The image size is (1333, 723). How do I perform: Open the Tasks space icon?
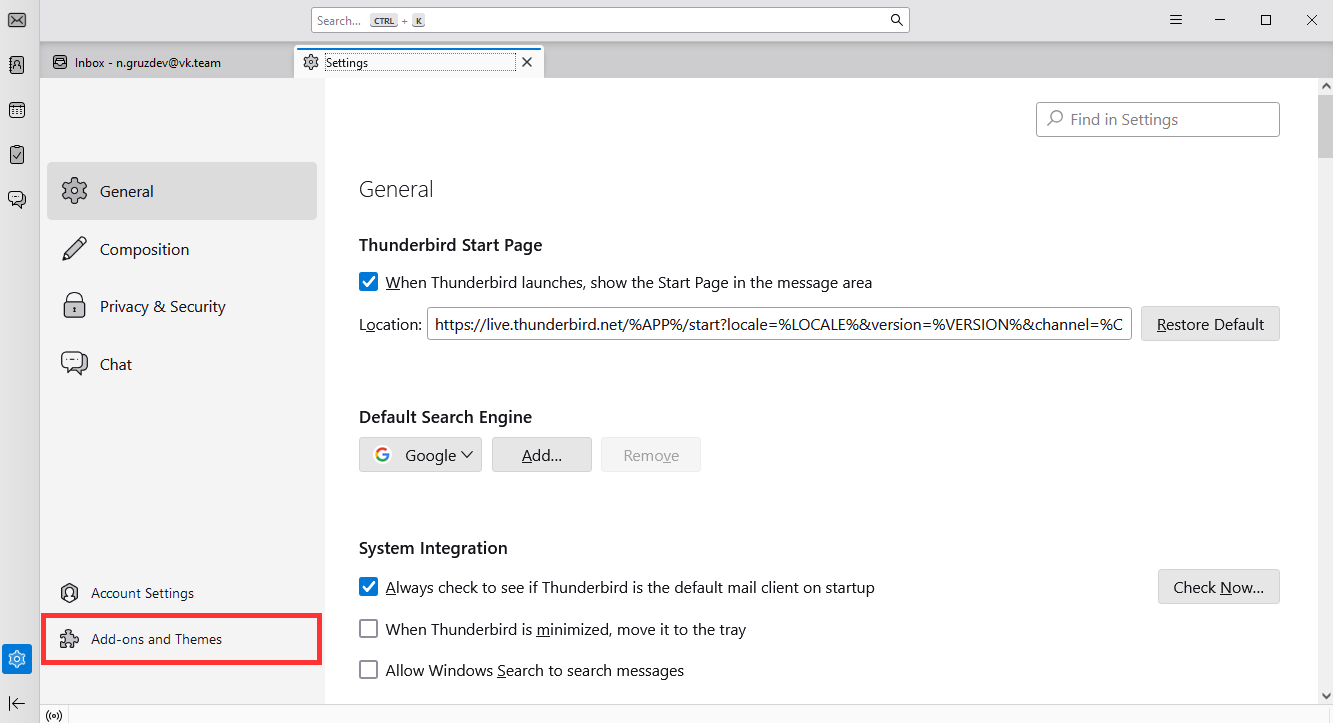pos(17,154)
